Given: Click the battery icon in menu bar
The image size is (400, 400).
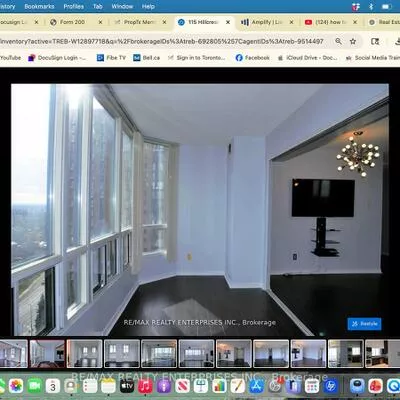Looking at the screenshot, I should [387, 7].
